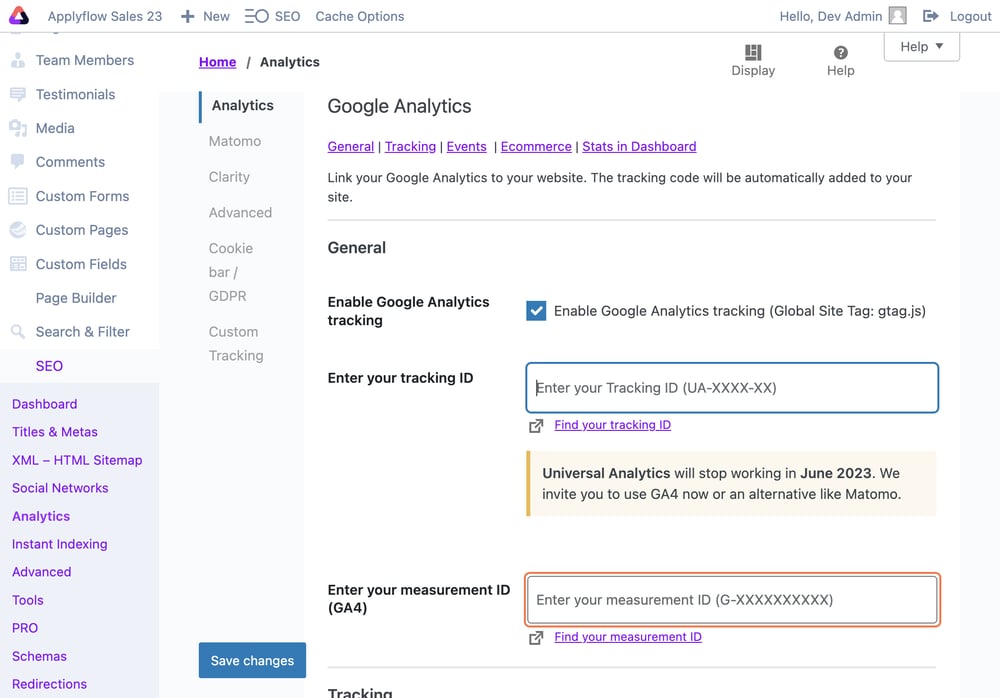Click the plus New icon
This screenshot has width=1000, height=698.
(188, 17)
